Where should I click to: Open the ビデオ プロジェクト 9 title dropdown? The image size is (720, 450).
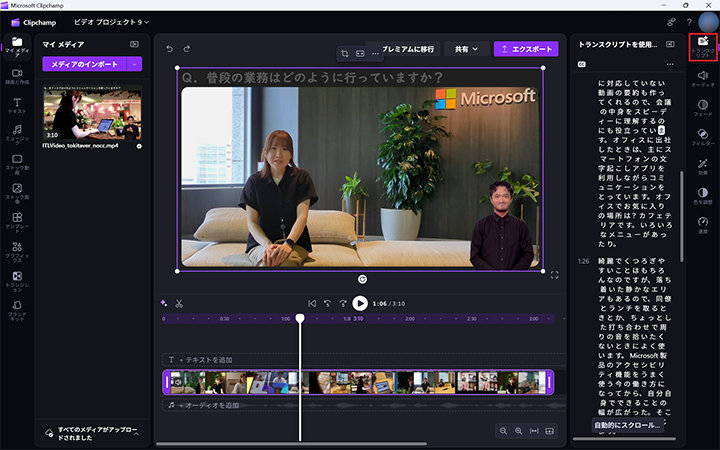point(112,22)
